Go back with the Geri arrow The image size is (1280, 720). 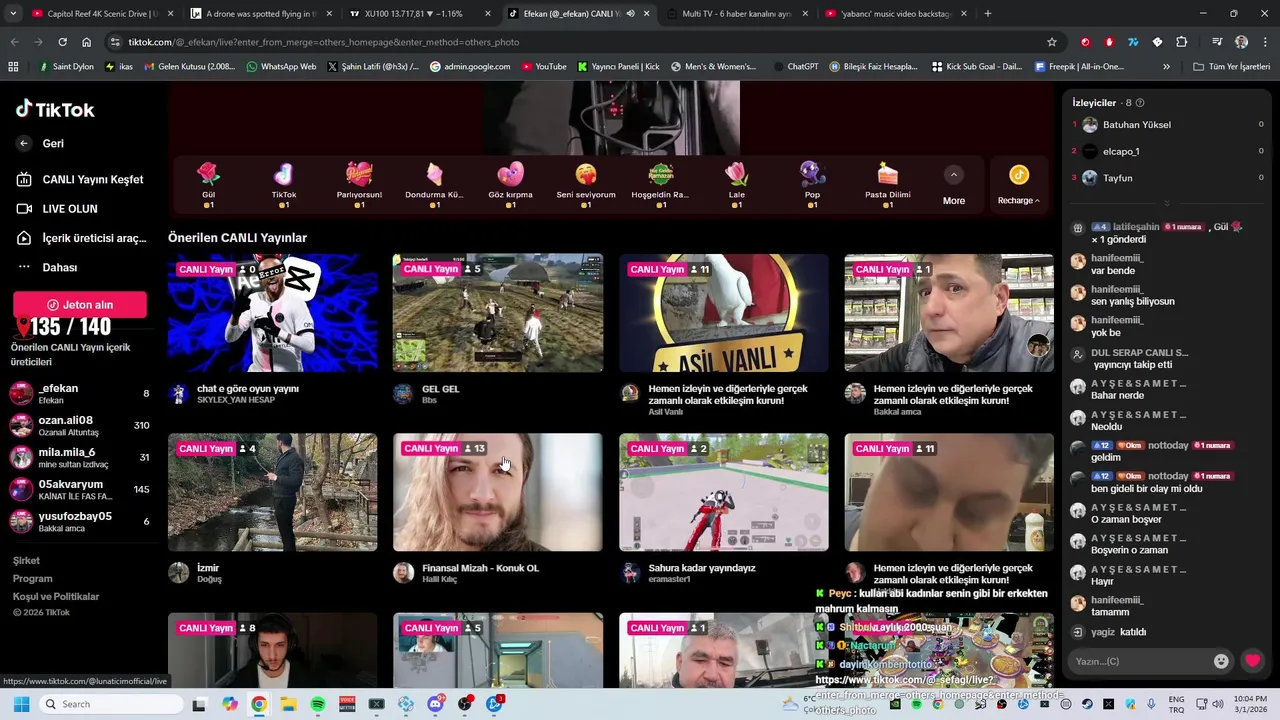coord(24,143)
